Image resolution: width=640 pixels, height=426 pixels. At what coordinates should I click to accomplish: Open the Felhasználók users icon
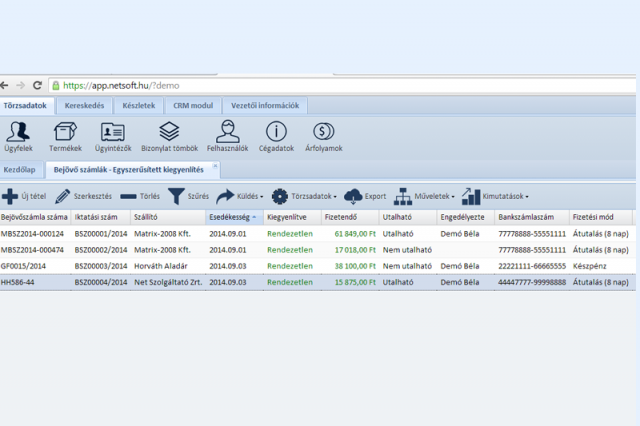(227, 134)
